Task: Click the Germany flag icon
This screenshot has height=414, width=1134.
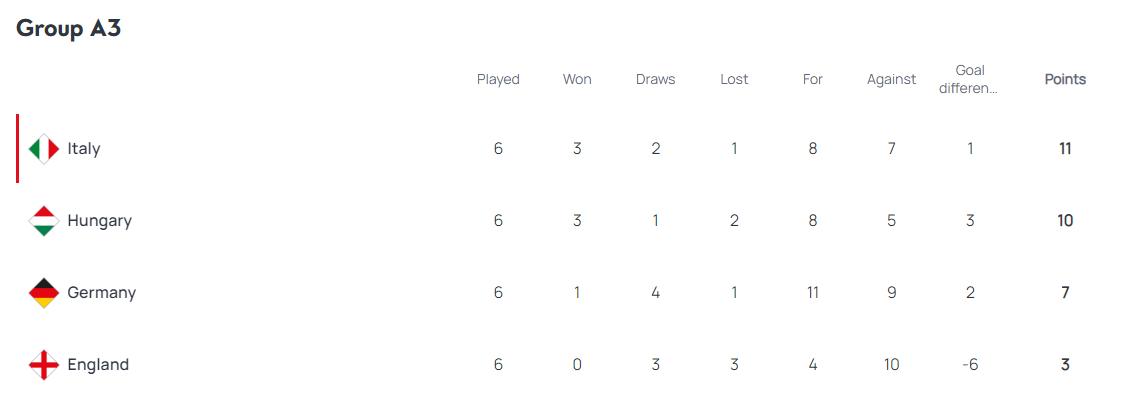Action: tap(44, 293)
